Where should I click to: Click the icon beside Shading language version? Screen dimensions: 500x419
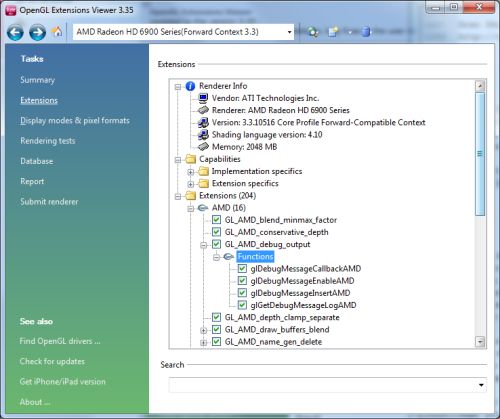pos(203,135)
